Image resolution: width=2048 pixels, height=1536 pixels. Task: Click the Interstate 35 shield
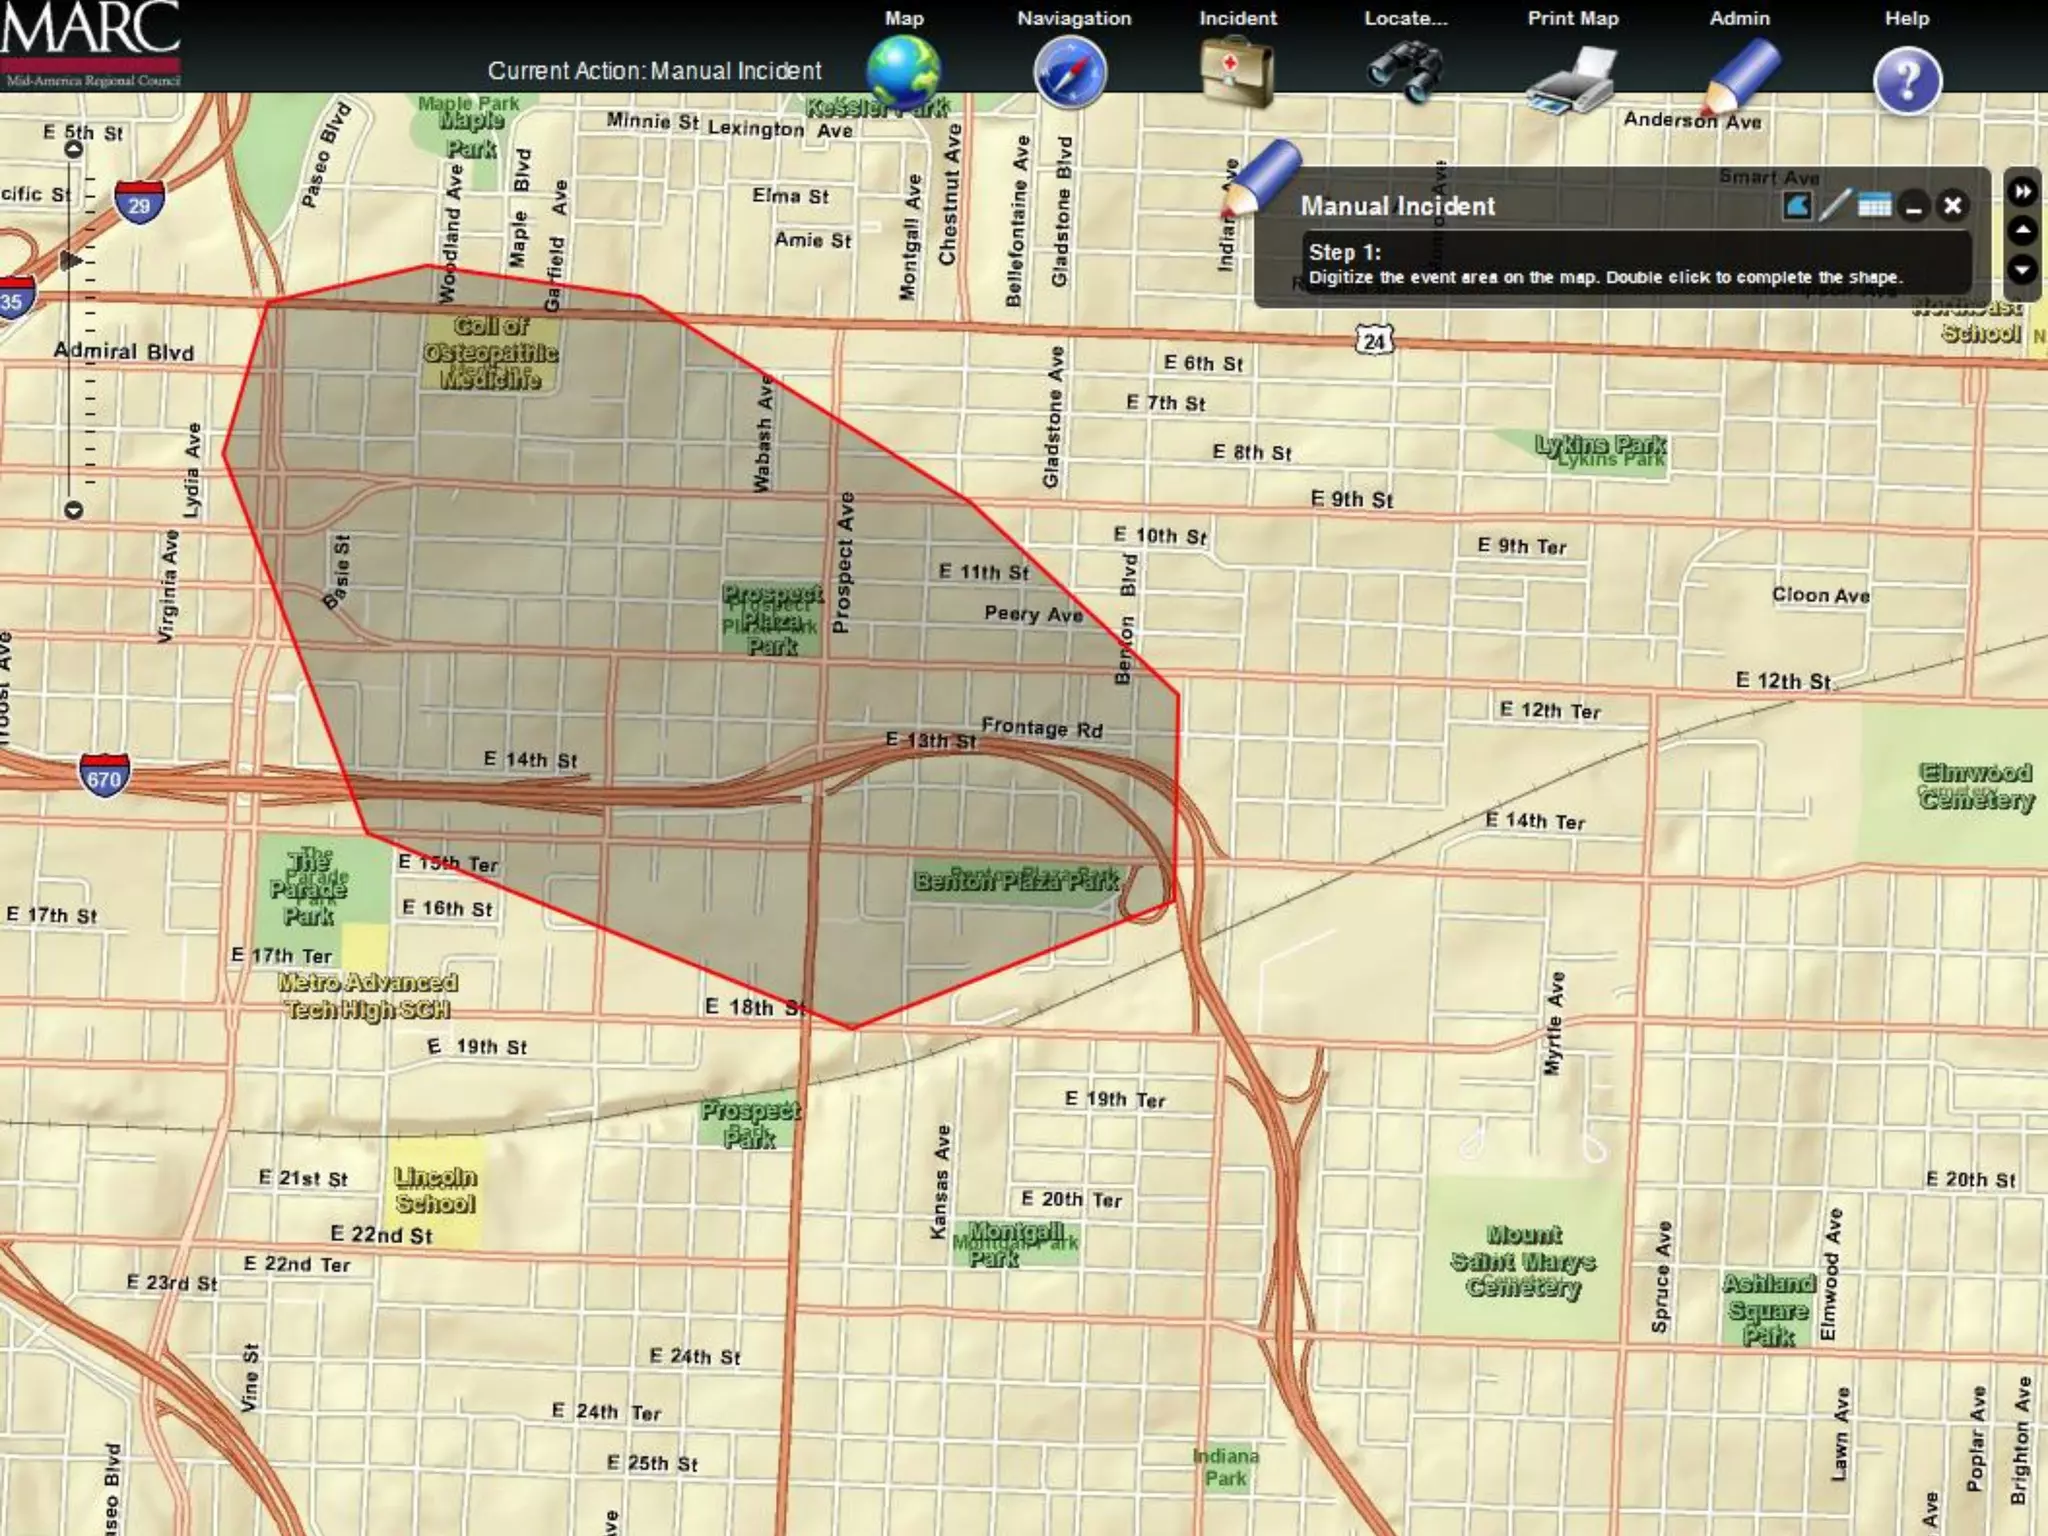14,299
